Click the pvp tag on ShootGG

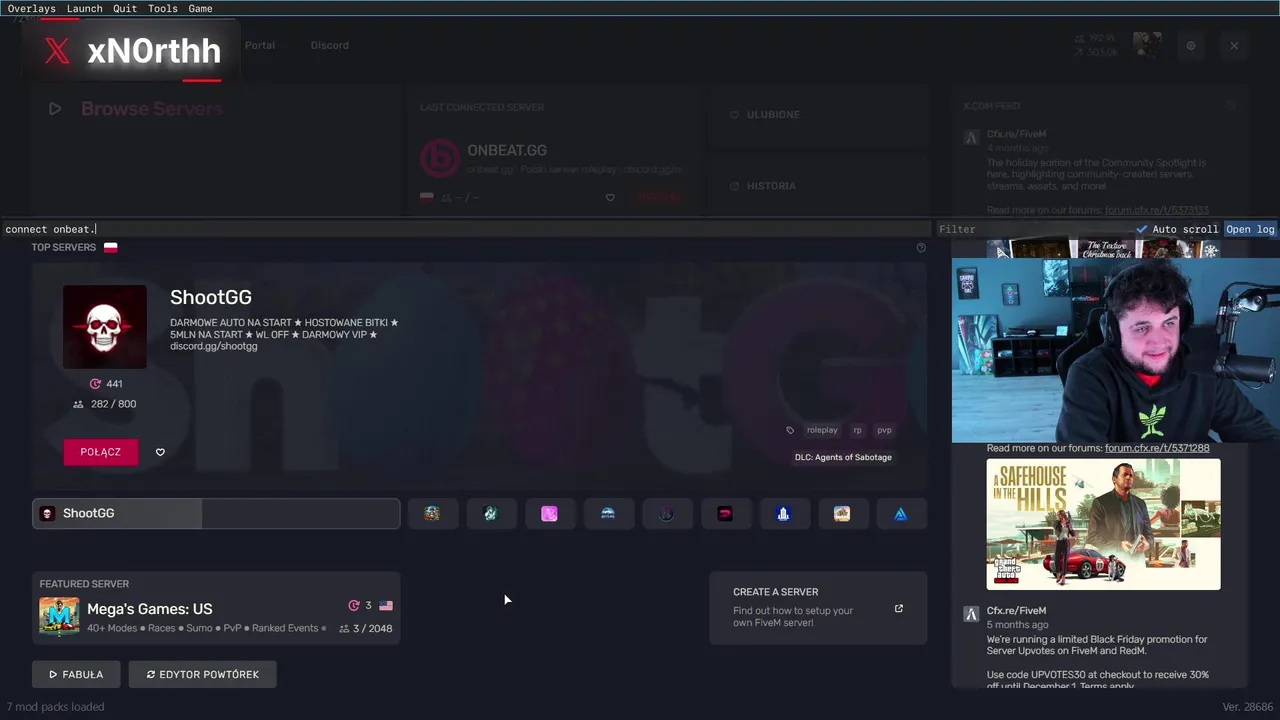[x=884, y=430]
